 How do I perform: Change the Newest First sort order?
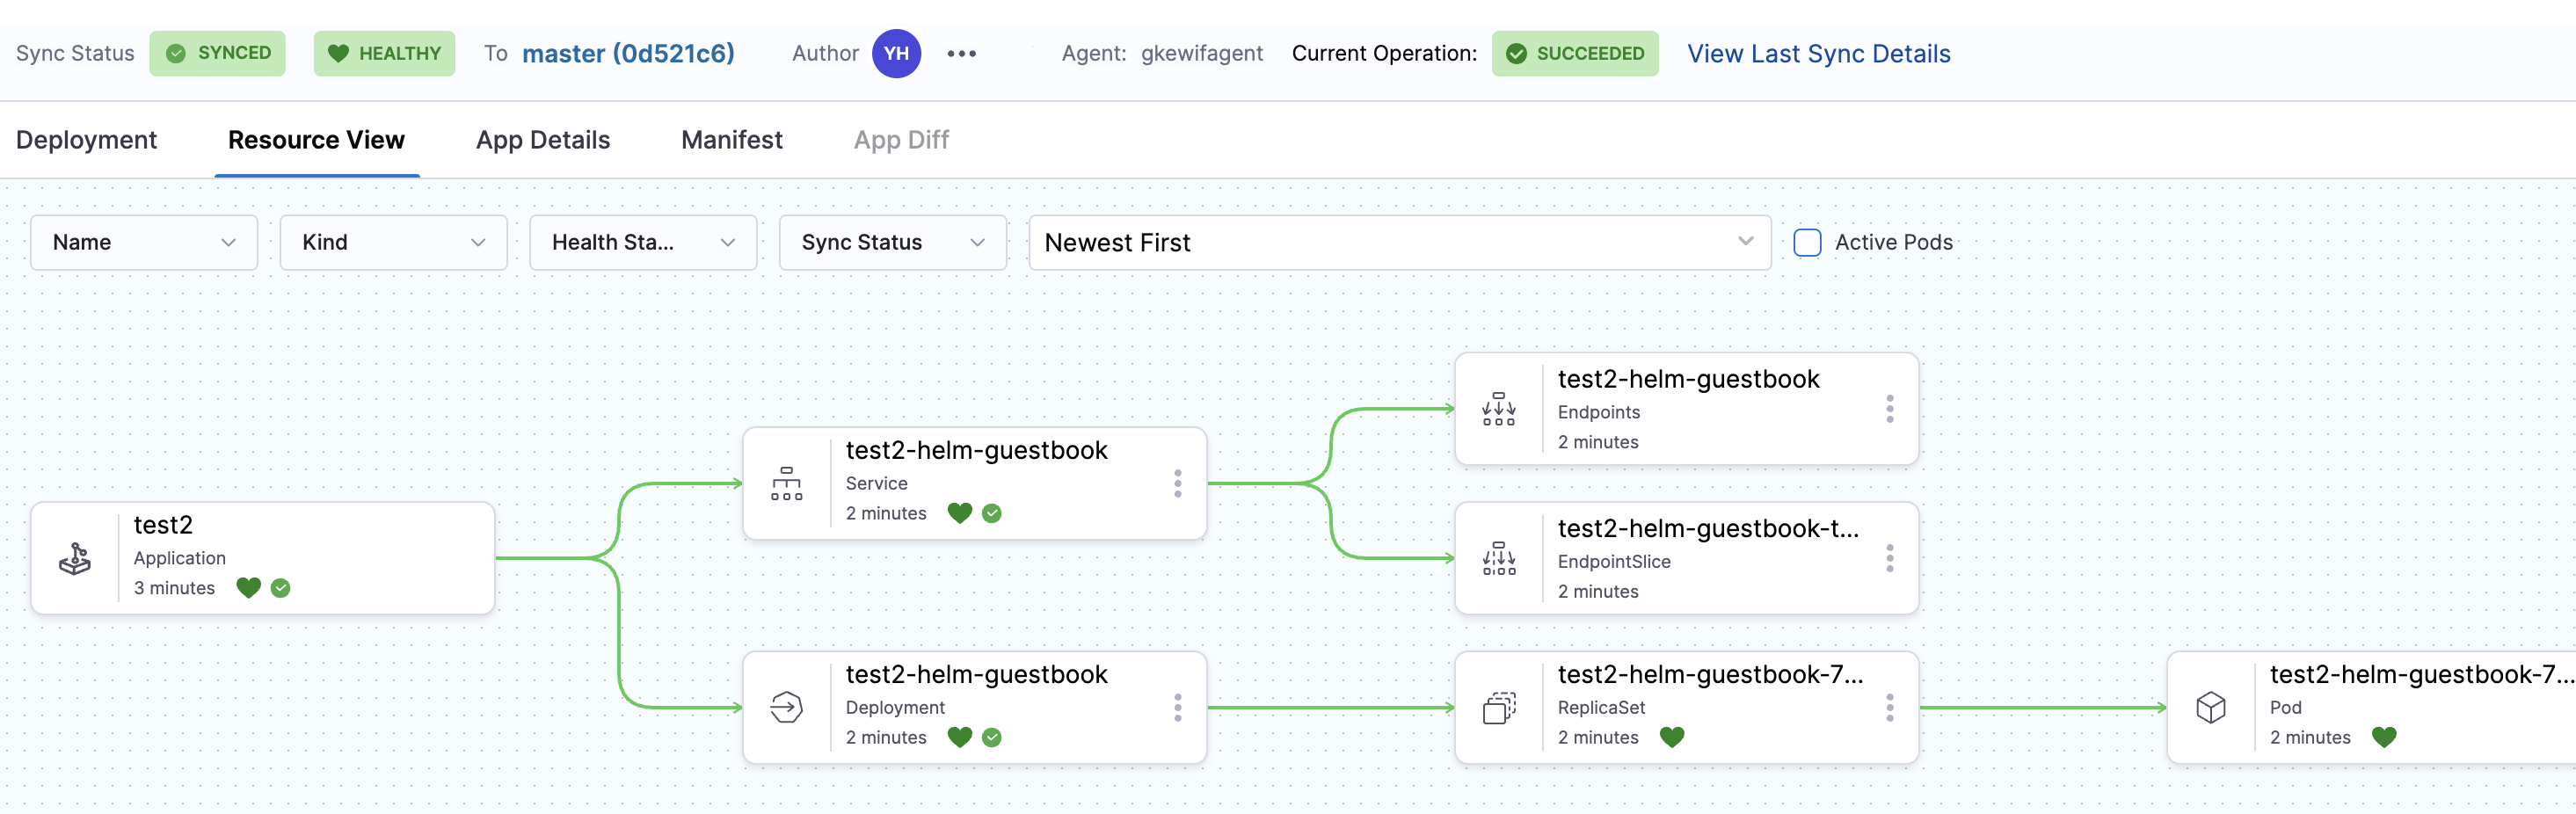(1399, 243)
